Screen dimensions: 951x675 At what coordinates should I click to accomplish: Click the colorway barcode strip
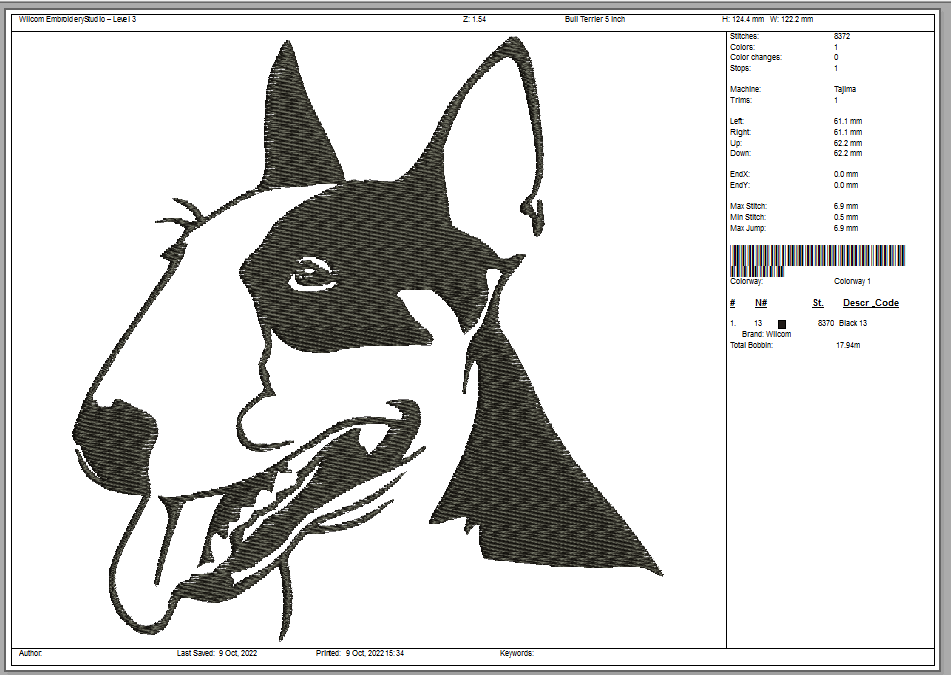tap(818, 260)
